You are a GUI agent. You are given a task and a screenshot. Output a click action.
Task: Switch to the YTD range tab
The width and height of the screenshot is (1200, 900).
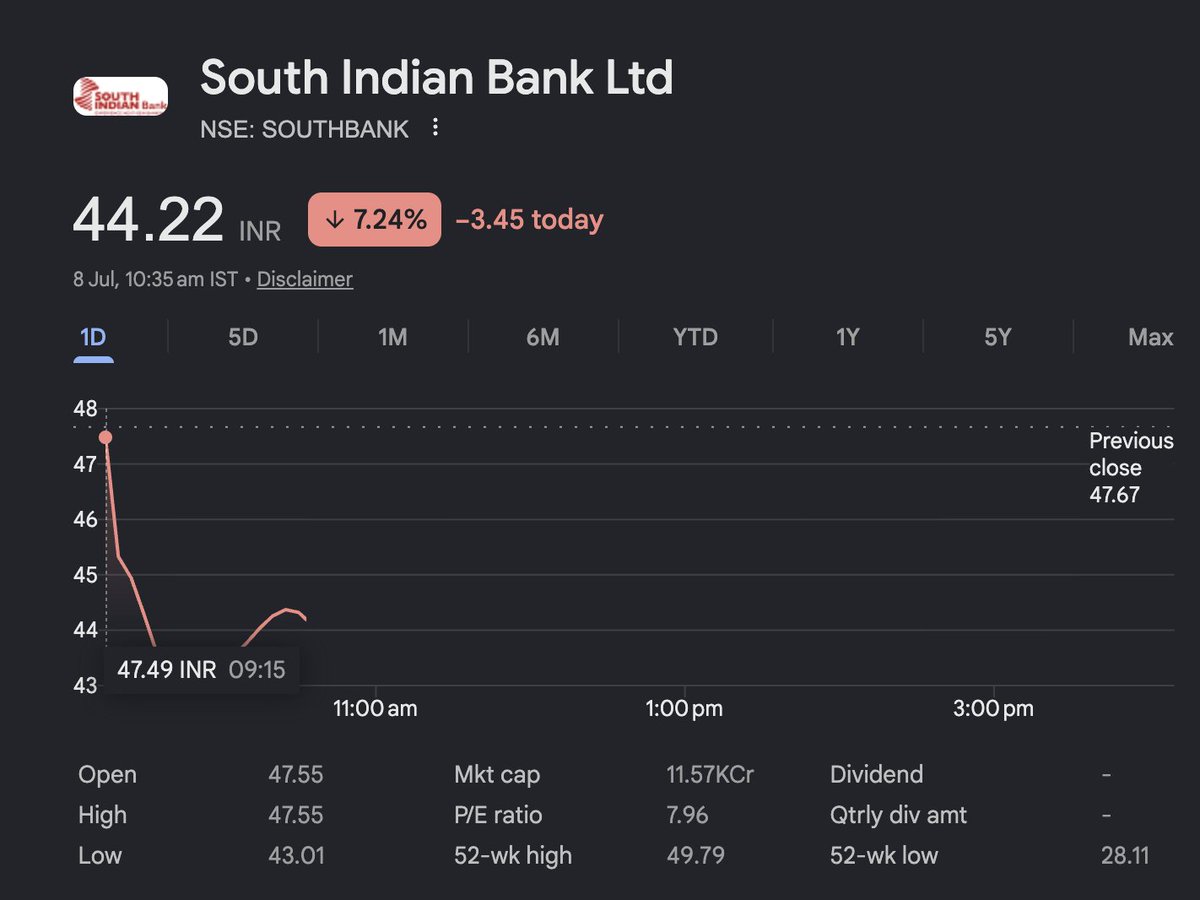tap(695, 338)
